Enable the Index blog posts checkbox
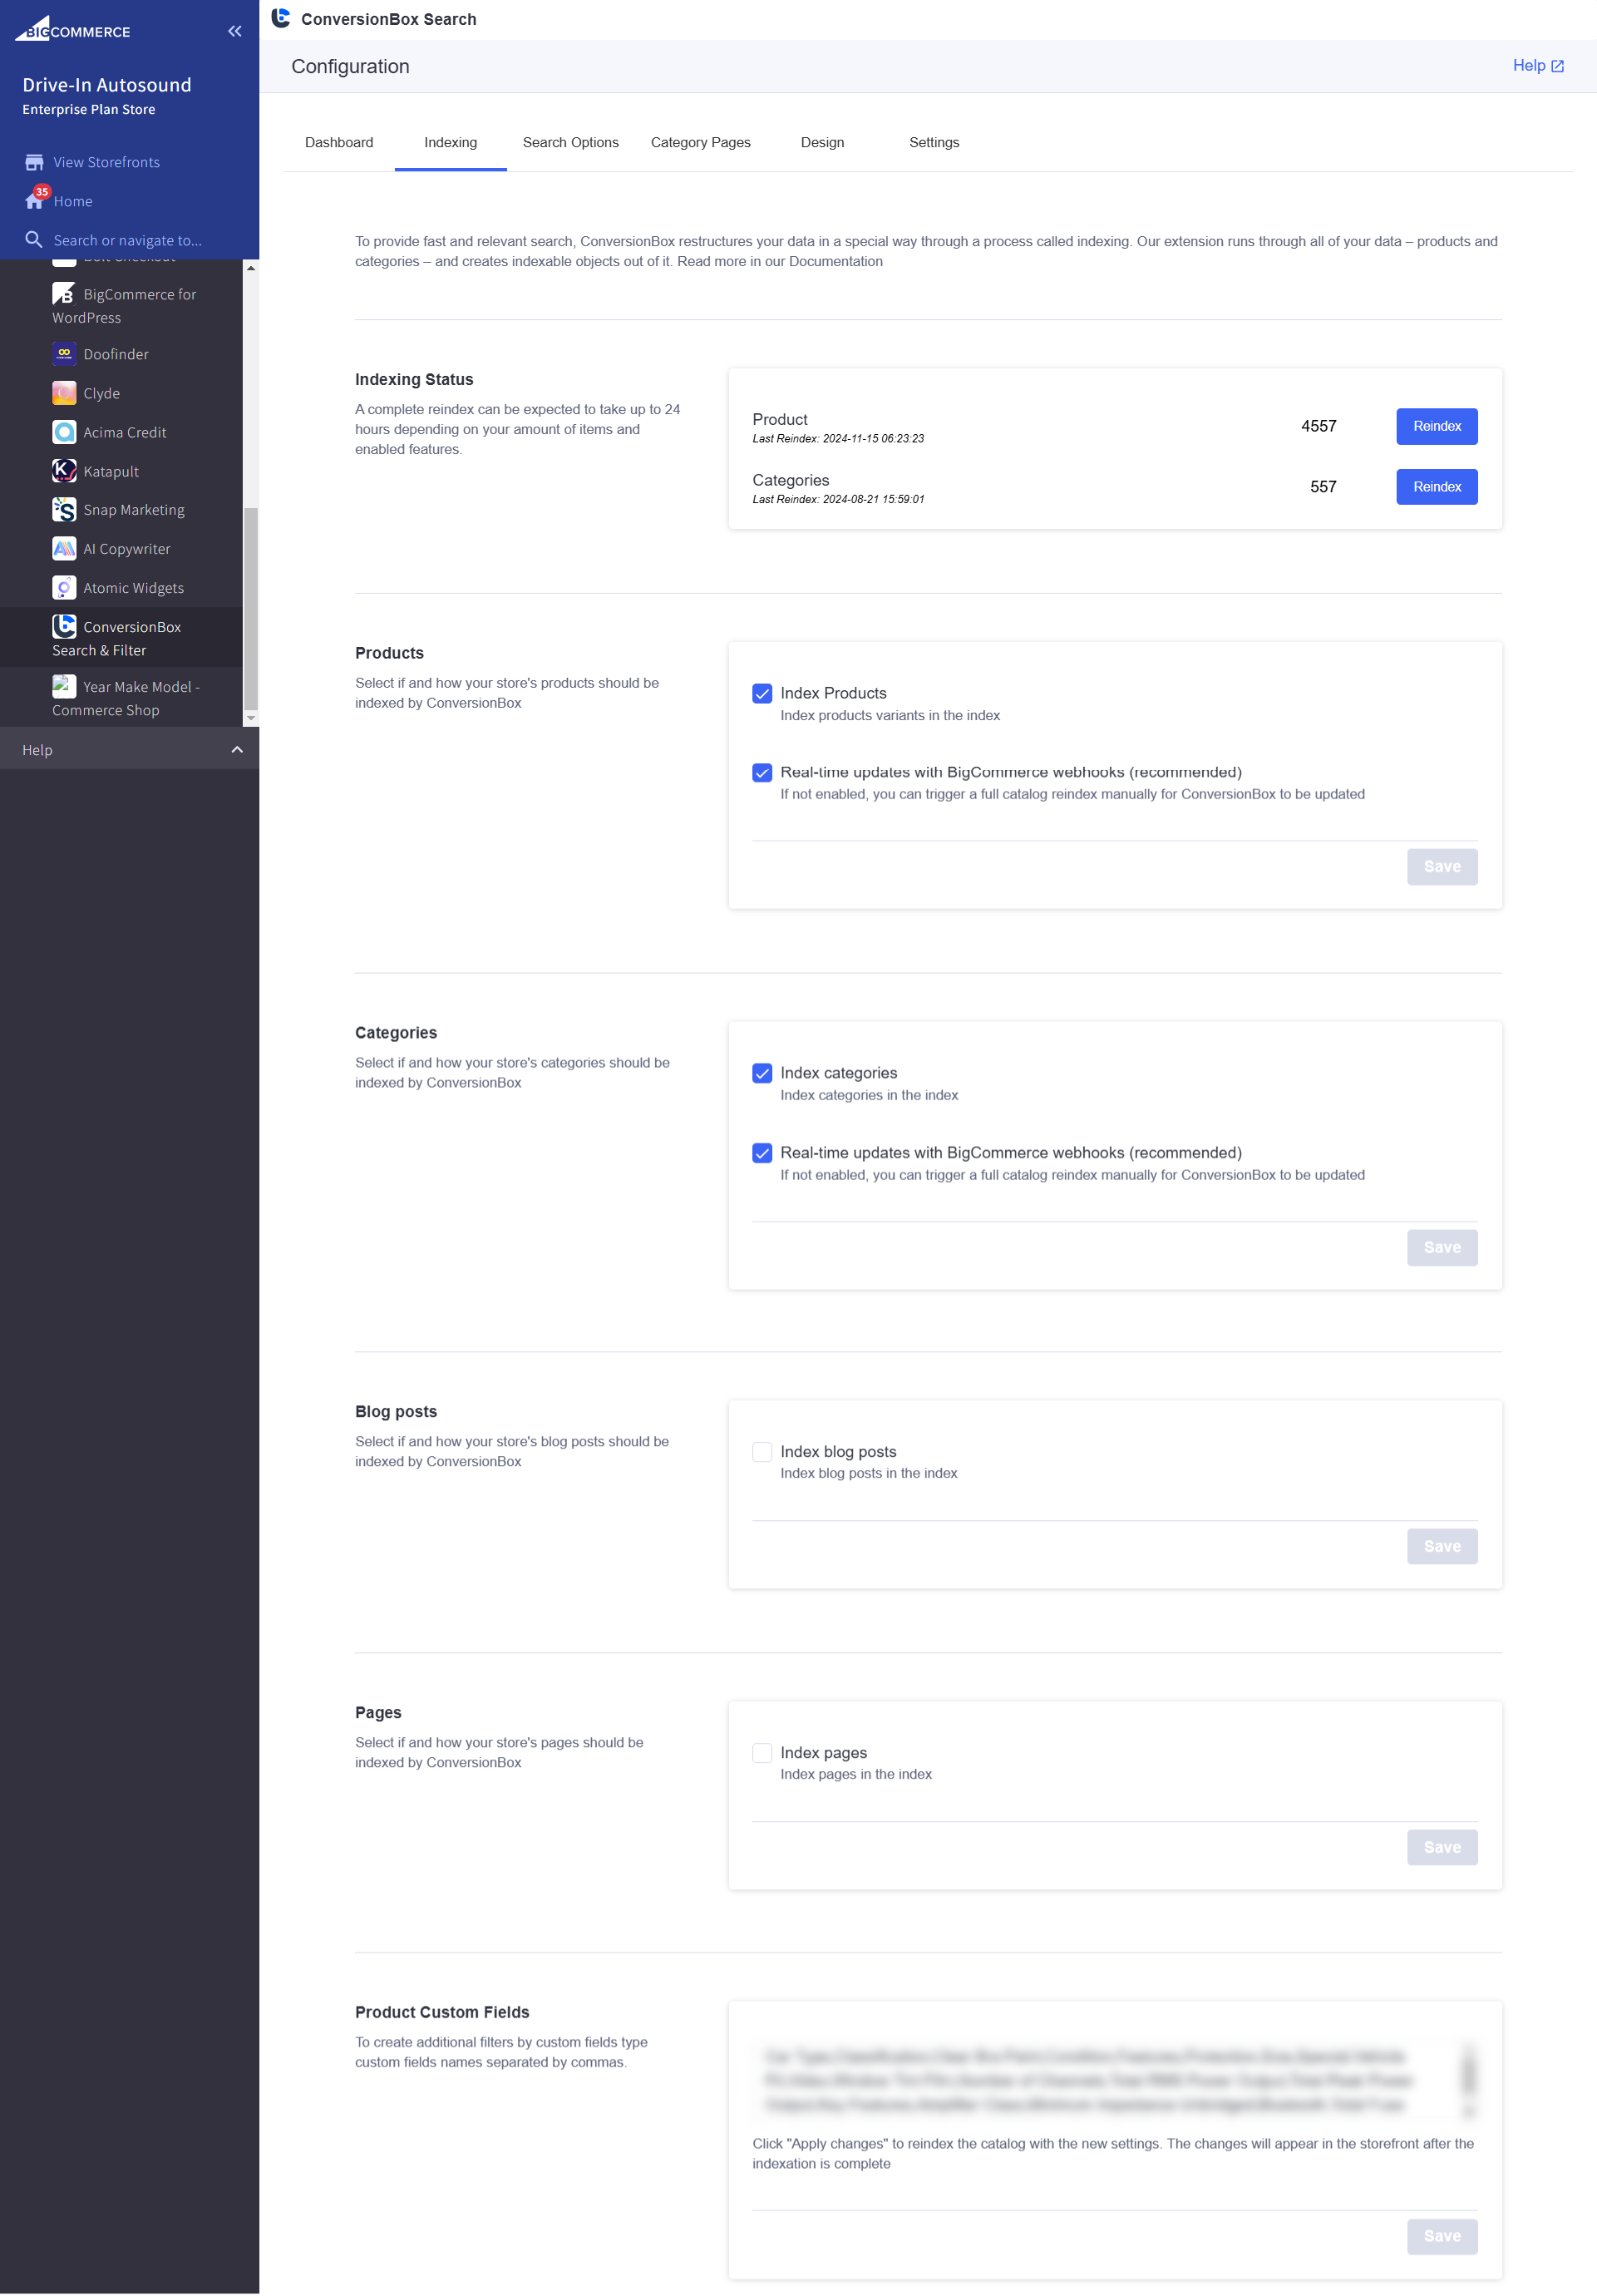1597x2296 pixels. click(762, 1452)
